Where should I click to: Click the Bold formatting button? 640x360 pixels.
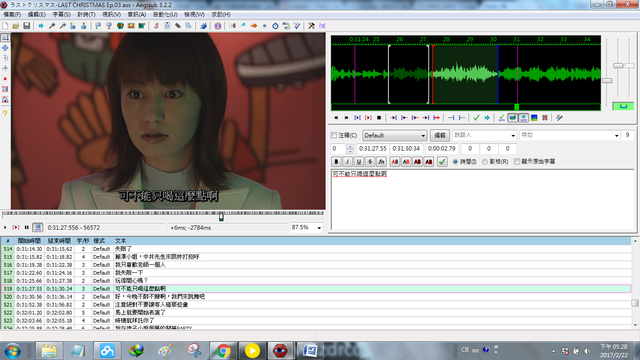(336, 162)
